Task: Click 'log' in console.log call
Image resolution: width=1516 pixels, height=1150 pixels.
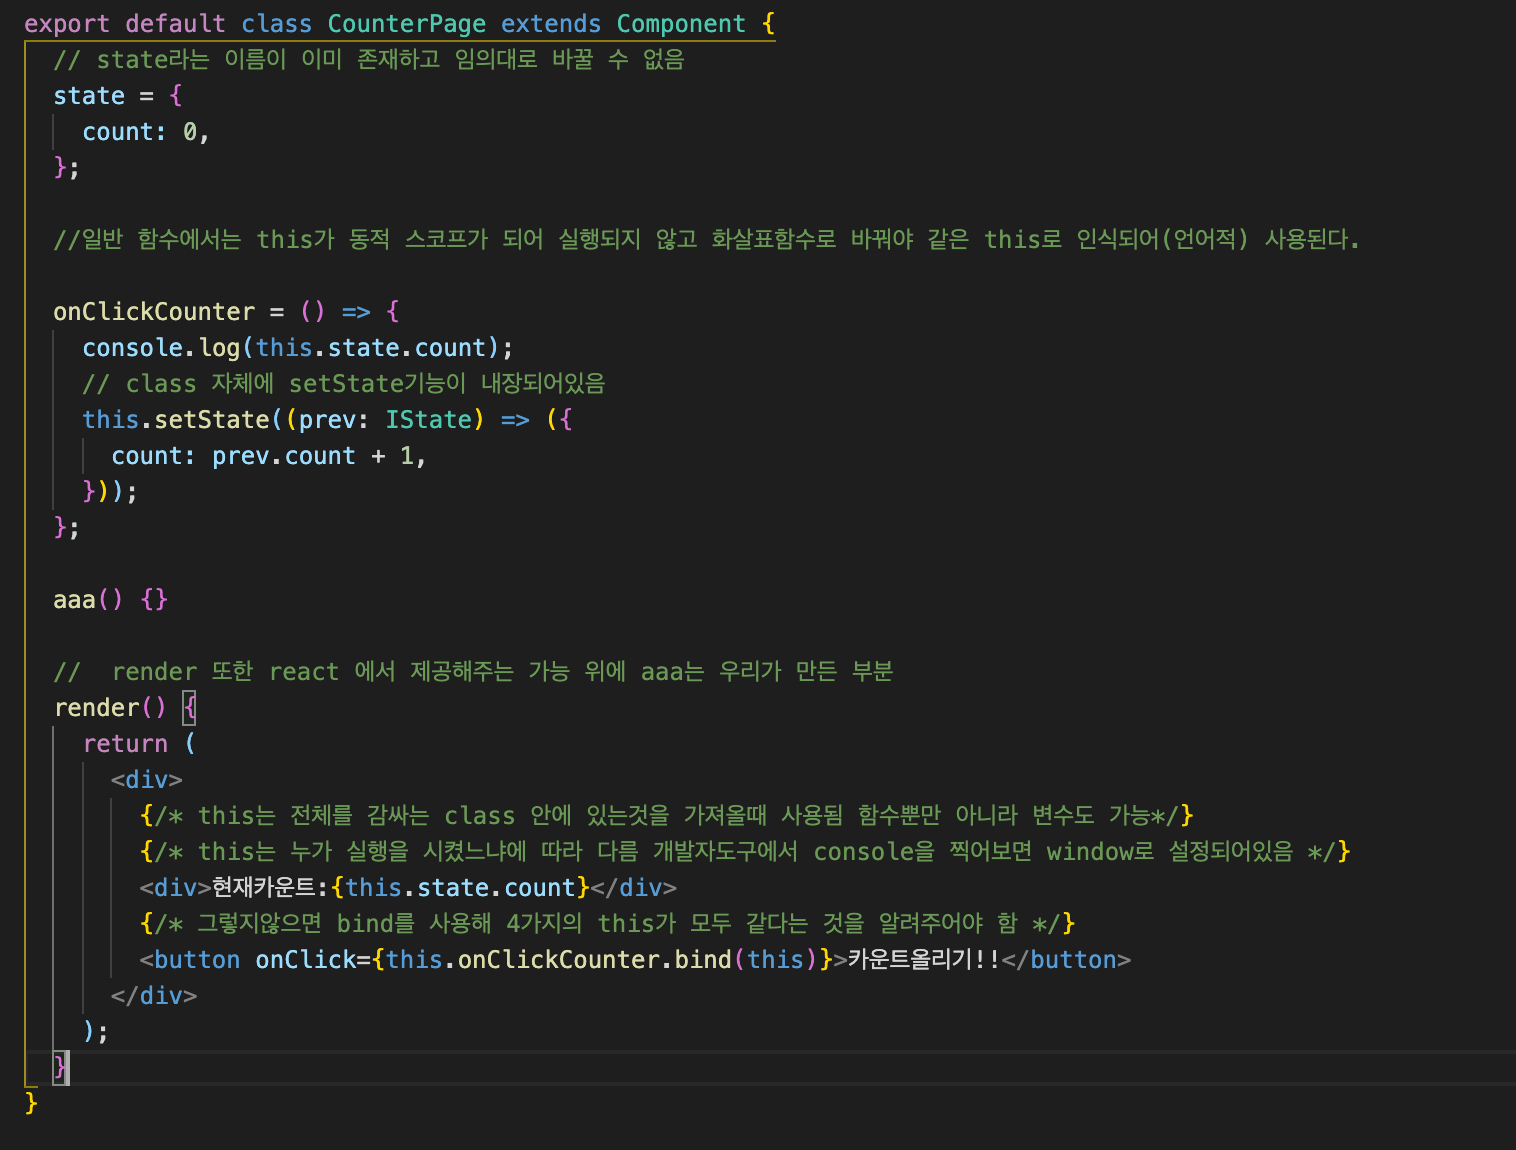Action: [x=219, y=348]
